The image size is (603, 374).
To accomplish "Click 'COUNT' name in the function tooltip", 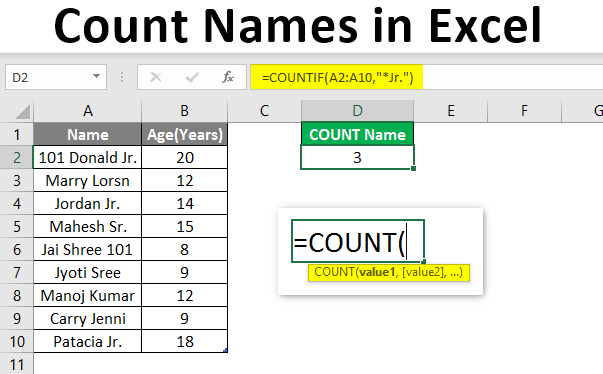I will click(335, 272).
